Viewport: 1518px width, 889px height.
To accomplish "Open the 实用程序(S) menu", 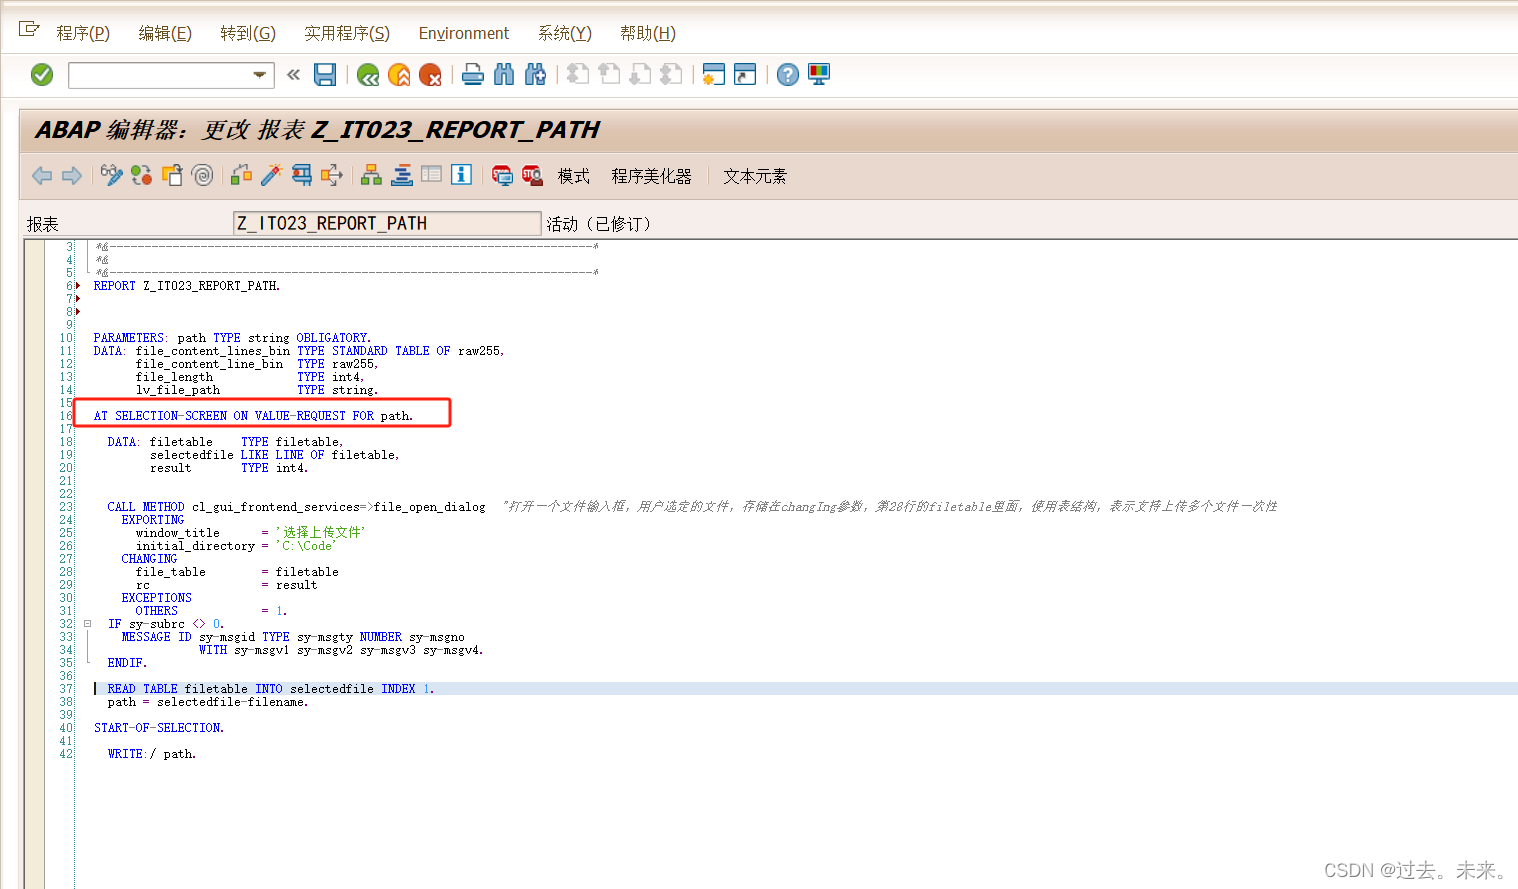I will point(347,33).
